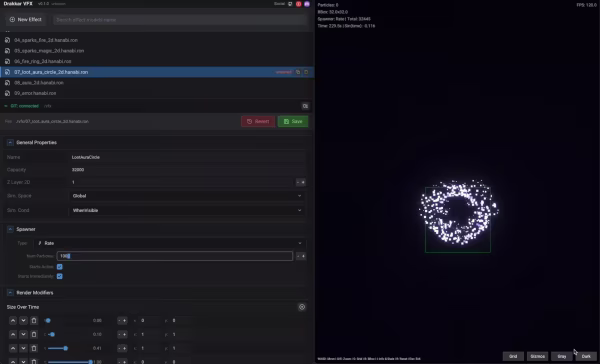Select 07_loot_aura_circle_2d.hanabi.ron row
Screen dimensions: 600x364
click(x=157, y=72)
